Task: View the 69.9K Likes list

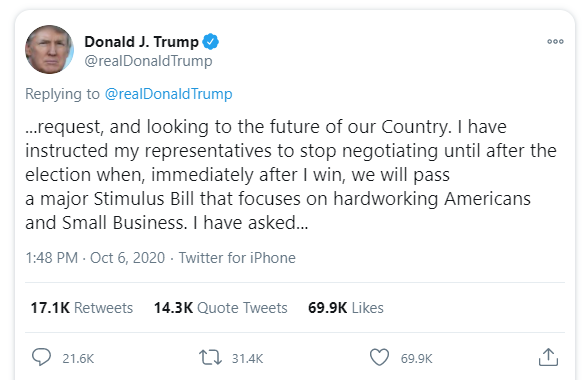Action: coord(346,308)
